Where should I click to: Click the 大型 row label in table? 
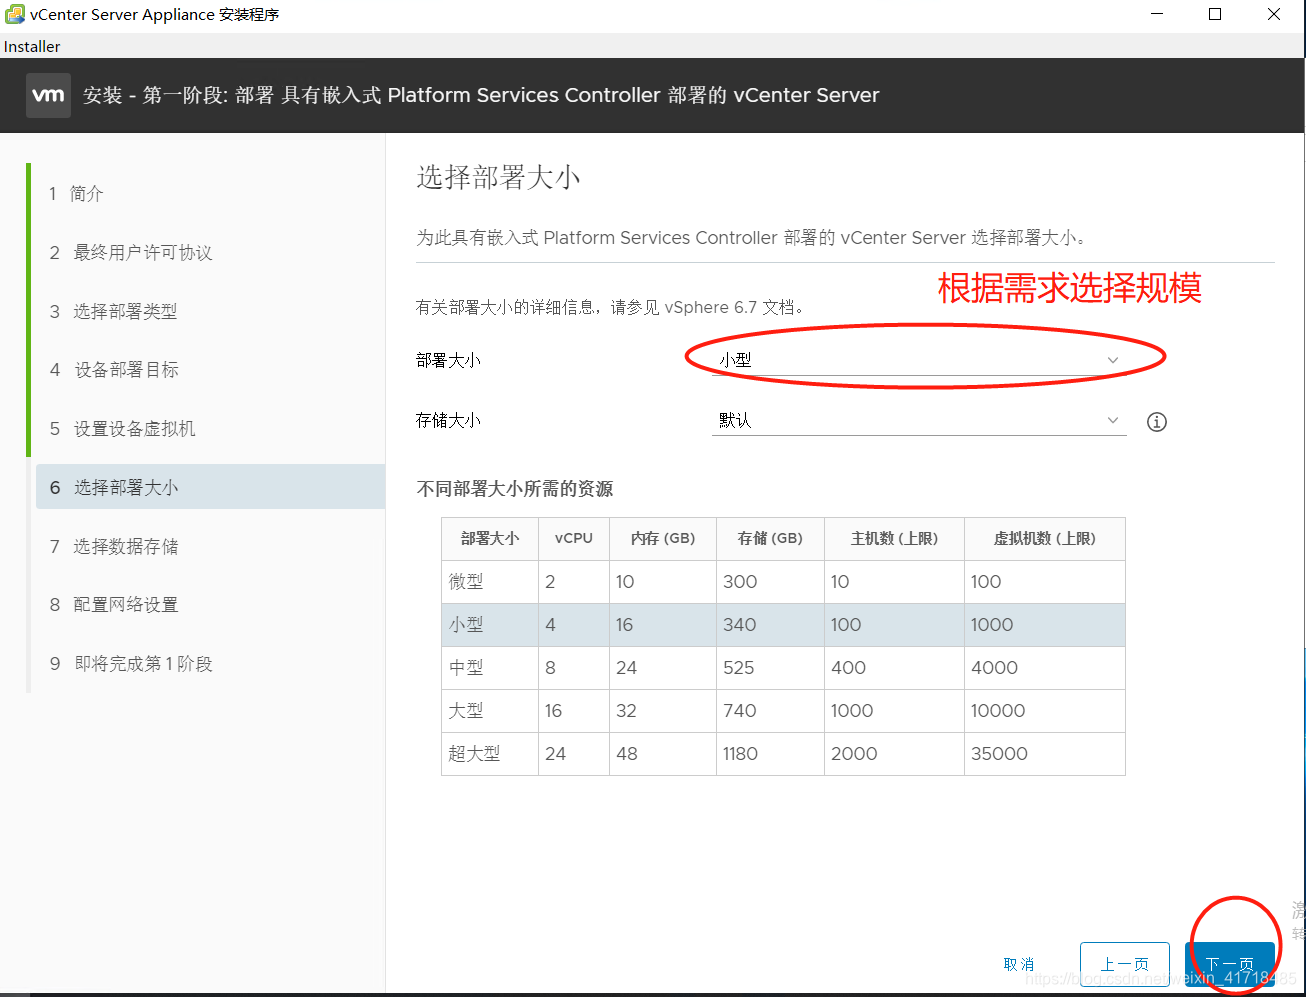pyautogui.click(x=466, y=711)
